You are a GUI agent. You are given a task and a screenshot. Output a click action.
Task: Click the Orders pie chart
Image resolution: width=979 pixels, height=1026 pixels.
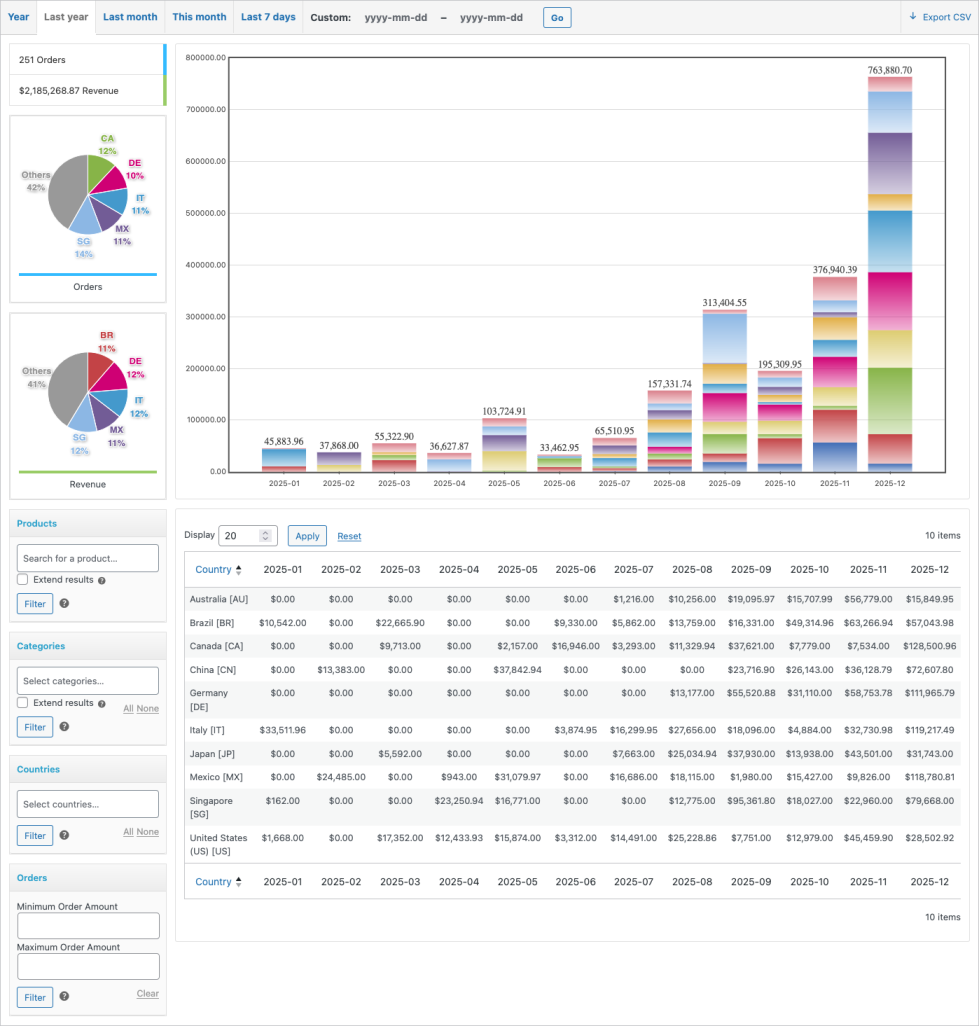[87, 197]
